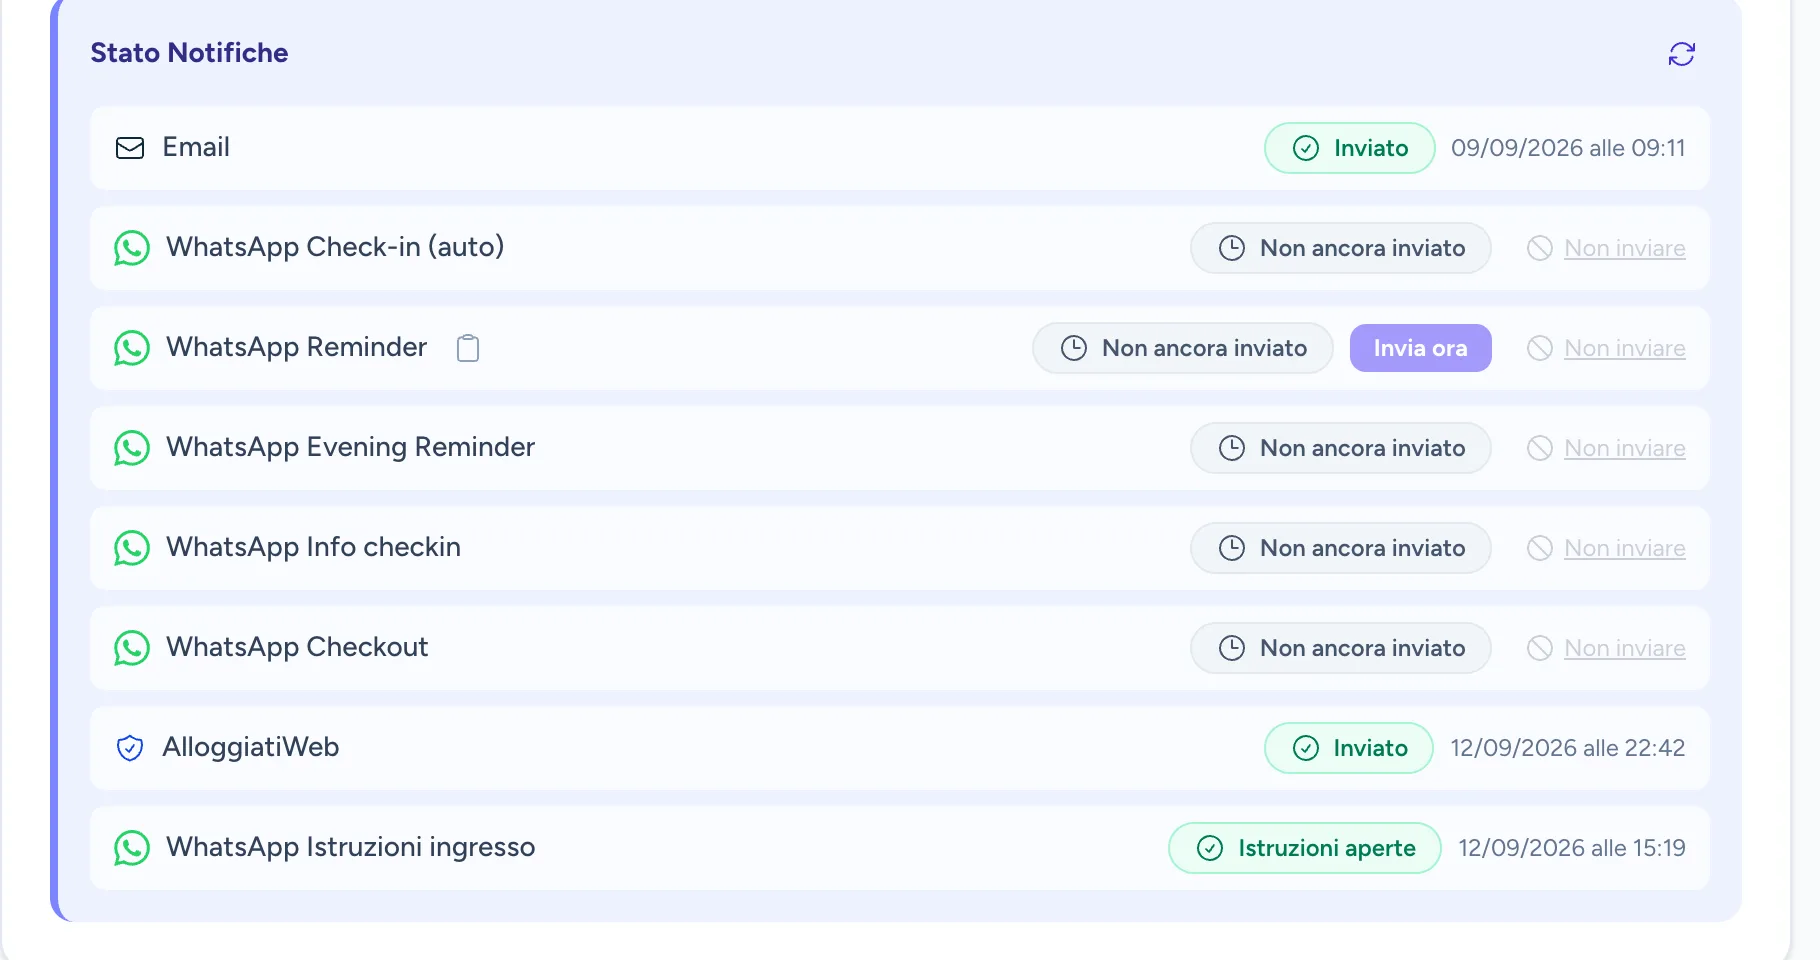This screenshot has width=1820, height=960.
Task: Click the Stato Notifiche heading
Action: pos(189,53)
